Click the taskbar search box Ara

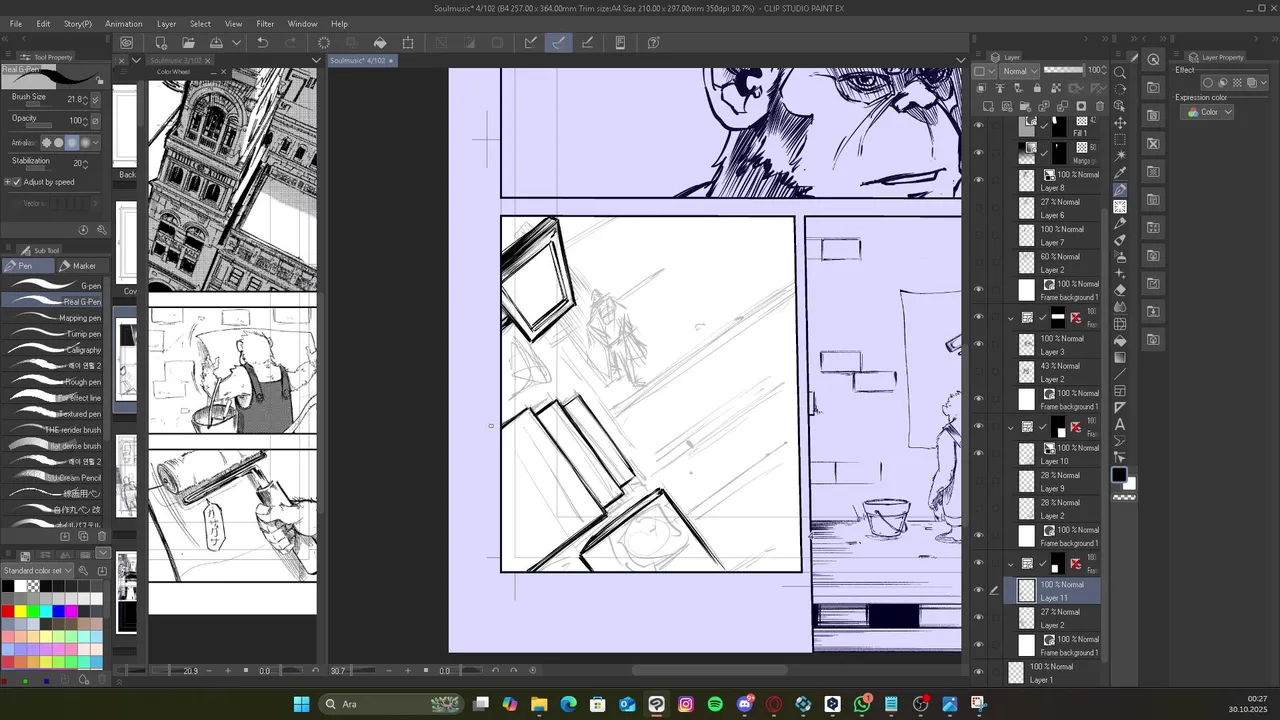[392, 704]
